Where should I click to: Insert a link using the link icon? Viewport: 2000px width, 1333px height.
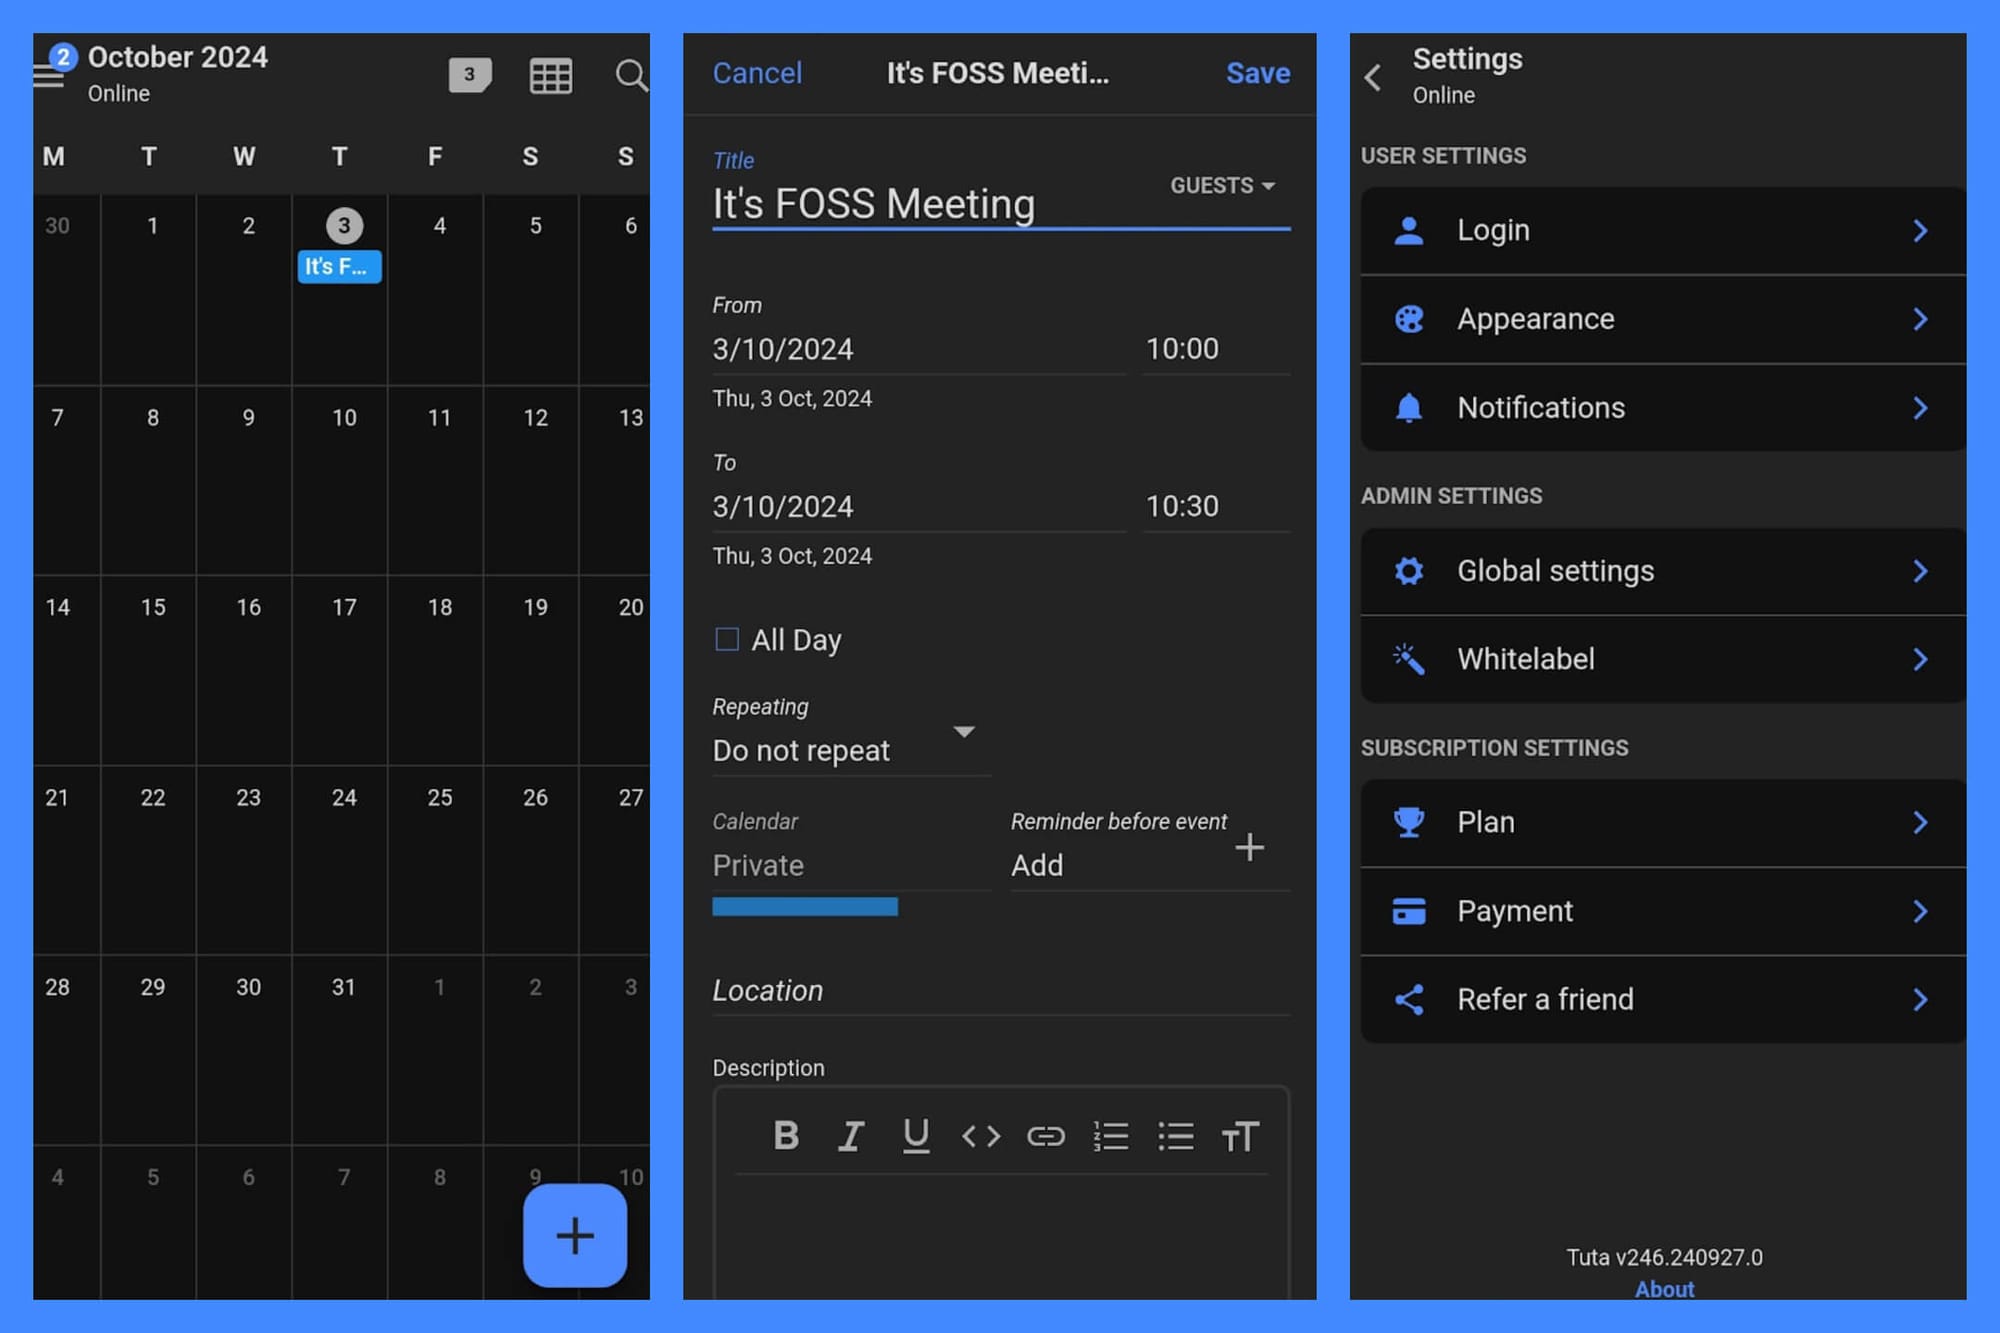point(1046,1135)
